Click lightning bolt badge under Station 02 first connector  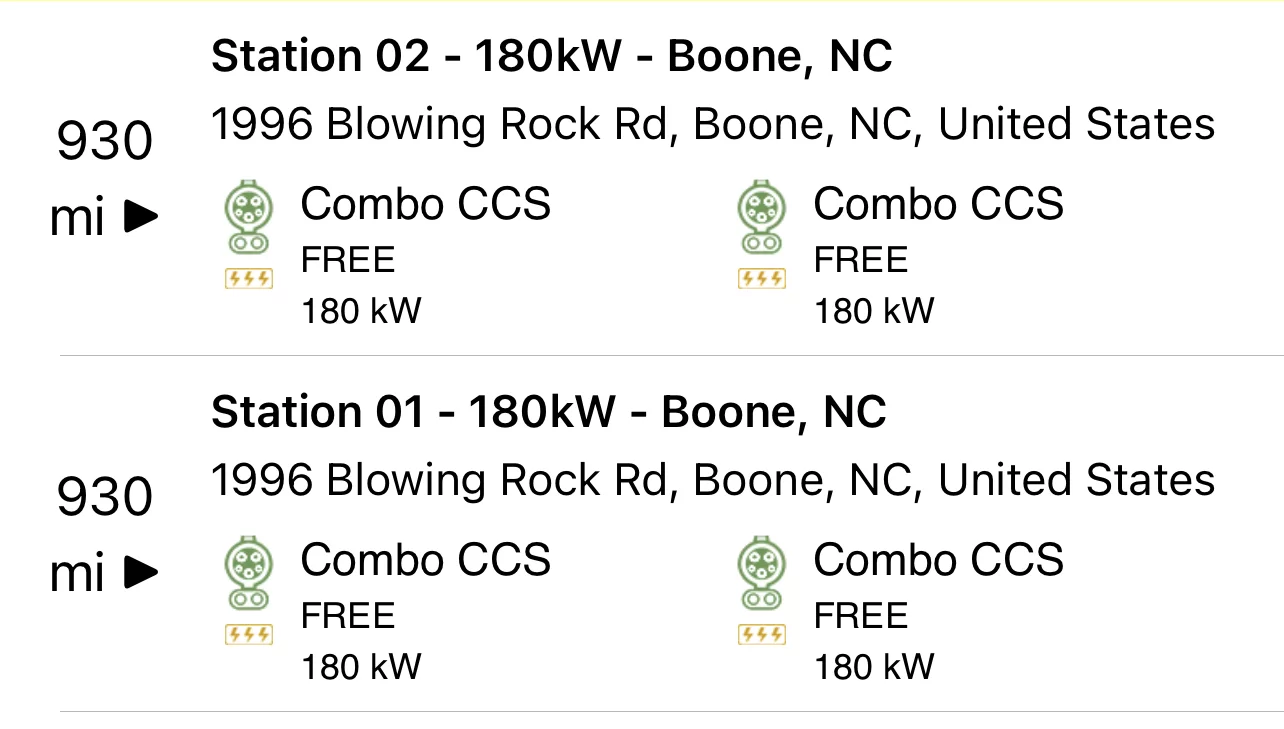pos(249,279)
